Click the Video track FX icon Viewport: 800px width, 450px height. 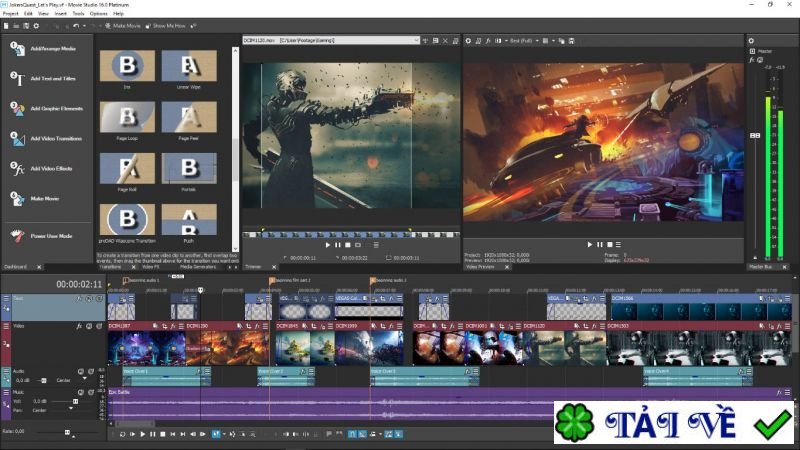click(79, 326)
